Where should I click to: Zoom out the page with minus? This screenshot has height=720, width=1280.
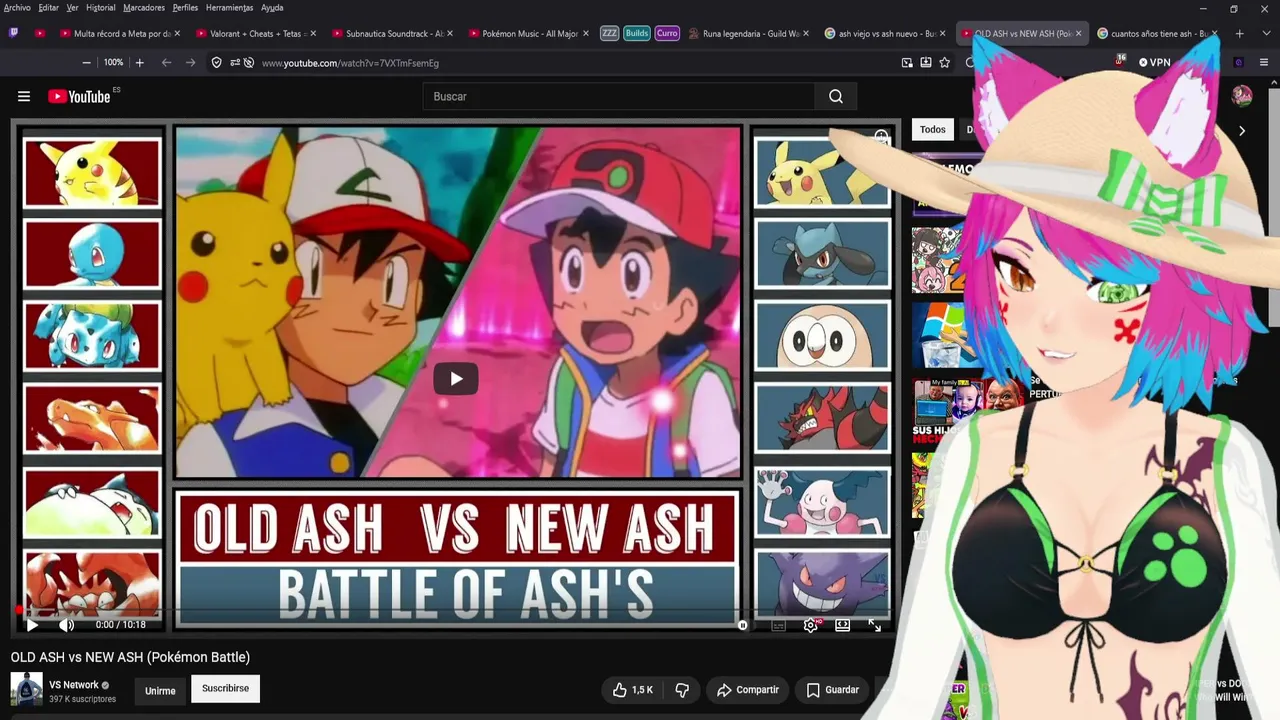[86, 62]
